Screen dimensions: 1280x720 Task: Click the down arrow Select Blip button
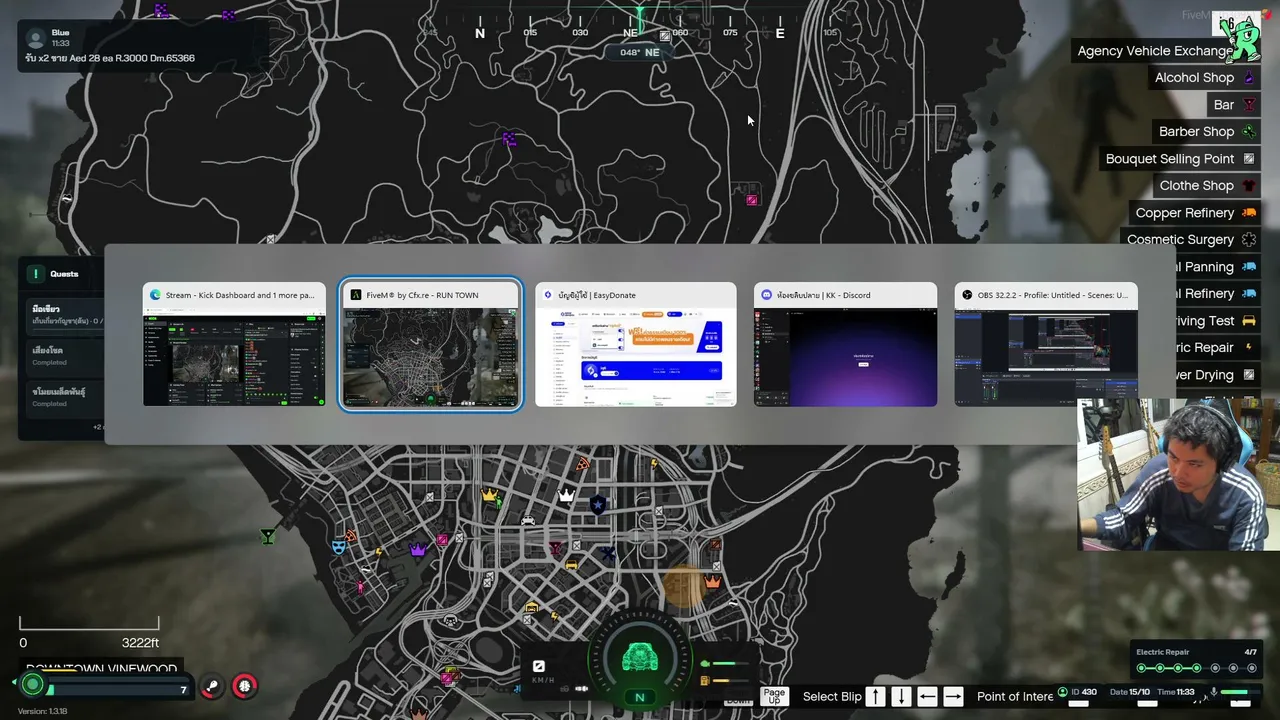point(901,696)
